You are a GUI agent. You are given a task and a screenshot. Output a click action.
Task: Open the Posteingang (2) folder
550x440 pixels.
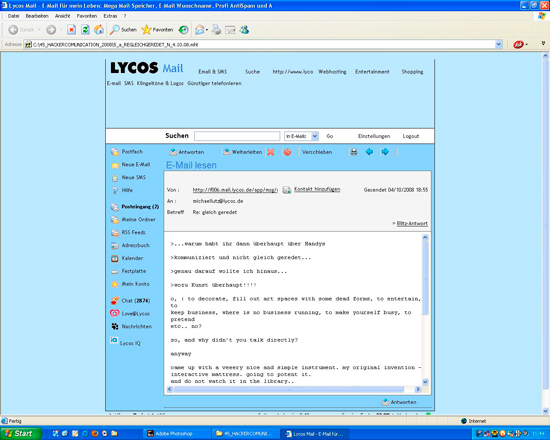click(135, 207)
